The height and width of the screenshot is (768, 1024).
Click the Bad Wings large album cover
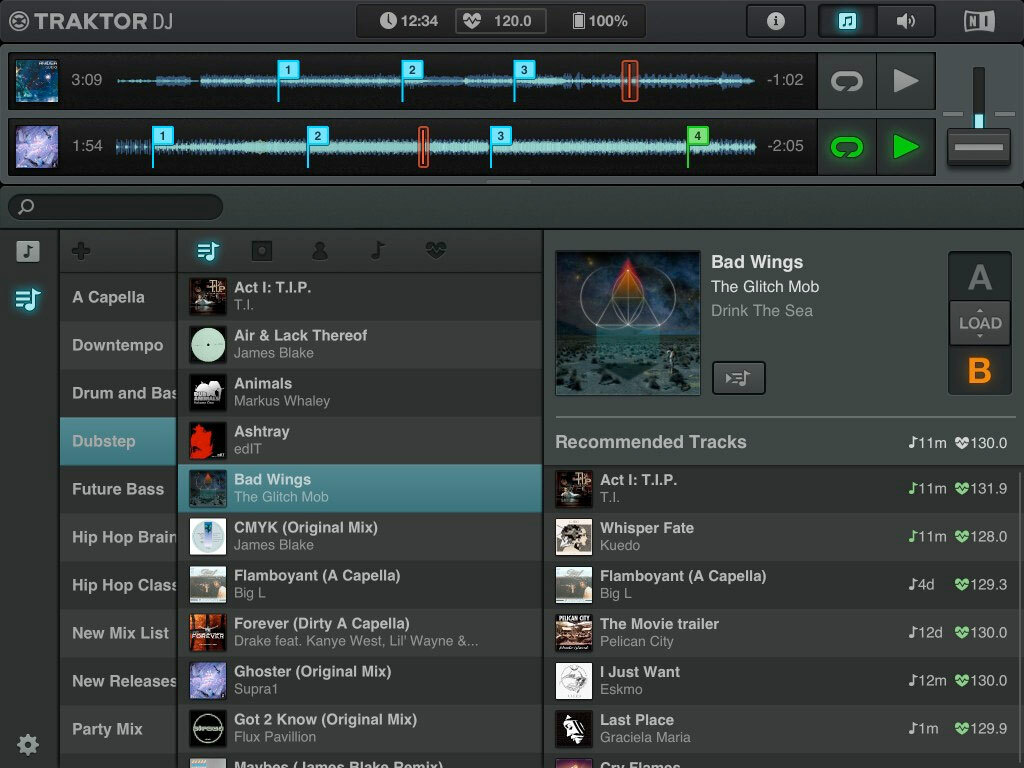tap(628, 323)
